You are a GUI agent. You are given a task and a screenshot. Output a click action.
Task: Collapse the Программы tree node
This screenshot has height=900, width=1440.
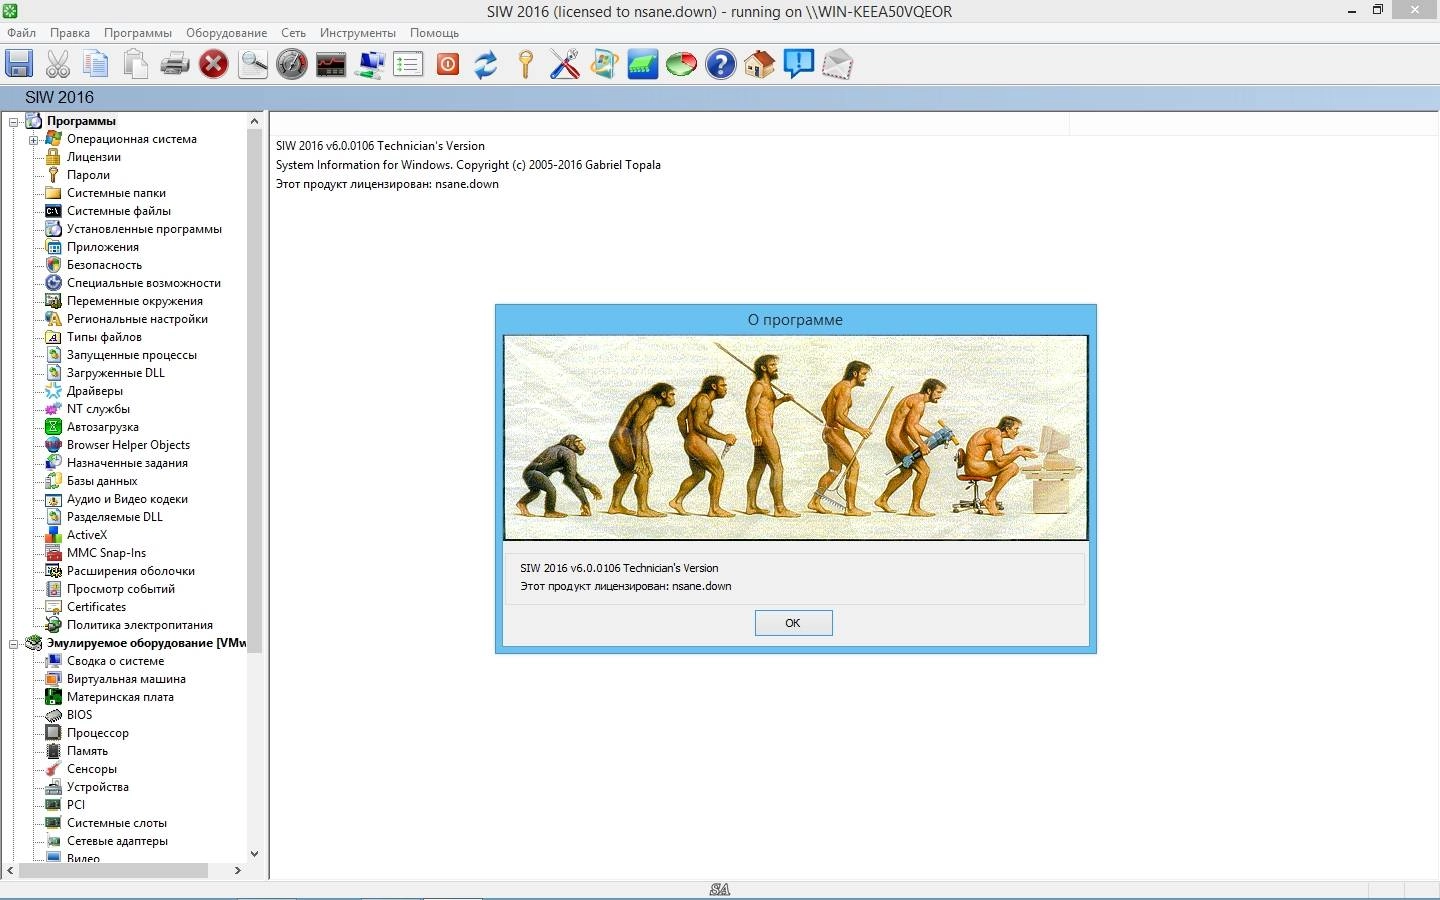(14, 122)
